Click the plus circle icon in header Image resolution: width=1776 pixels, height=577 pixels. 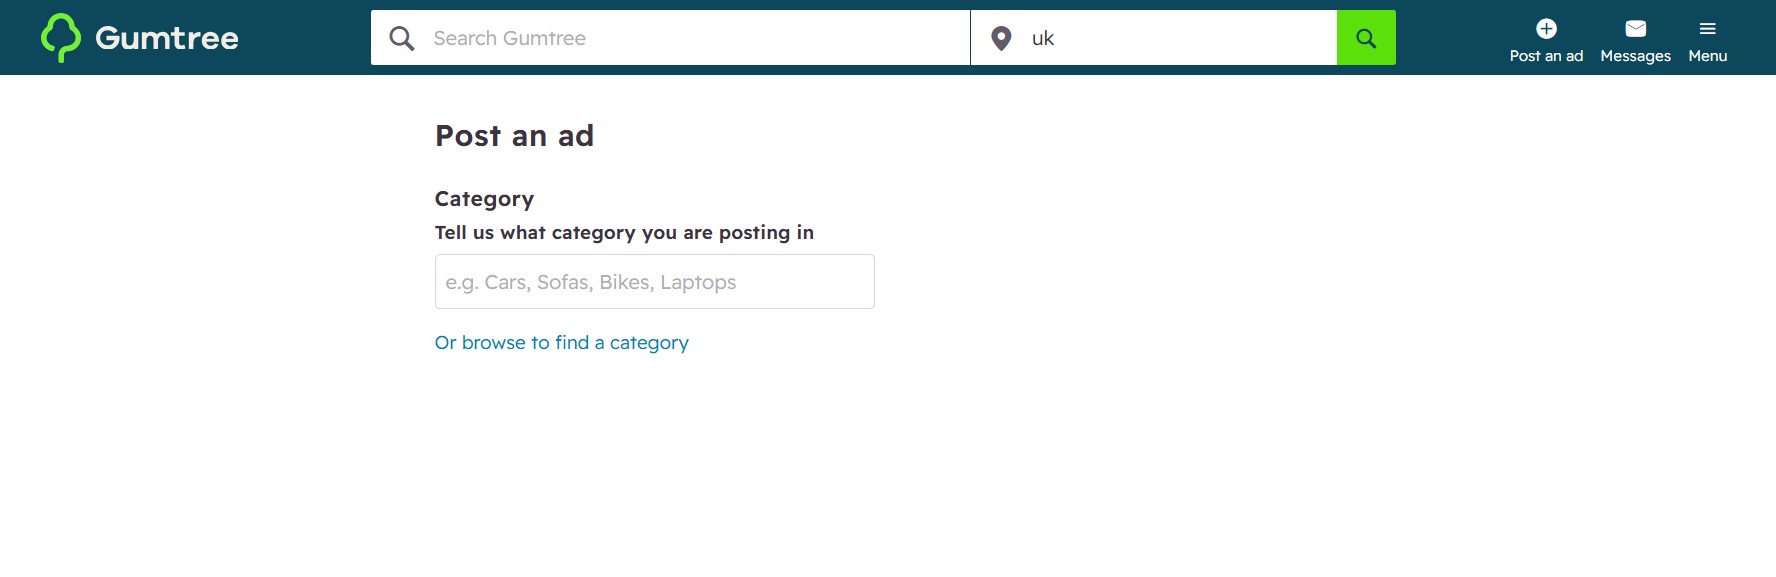tap(1546, 28)
